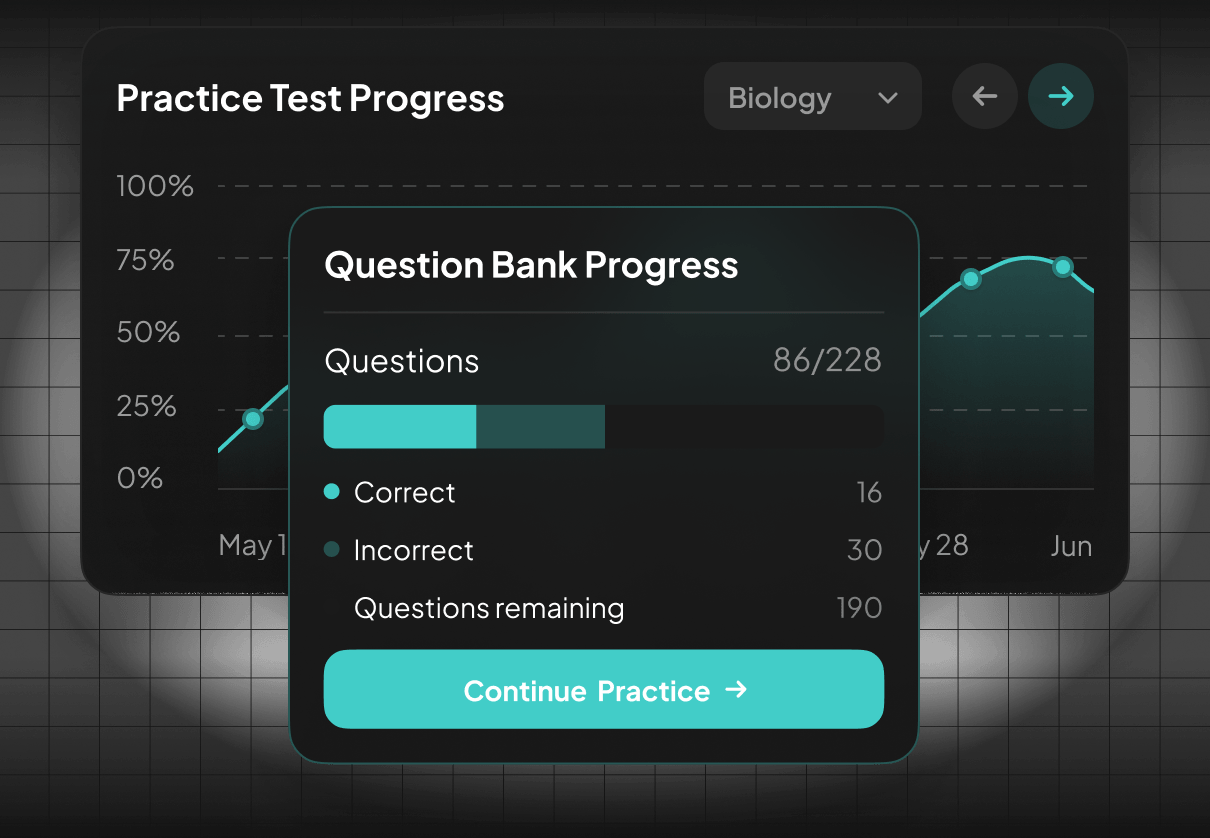Click the arrow icon inside Continue Practice
The height and width of the screenshot is (838, 1210).
tap(736, 690)
